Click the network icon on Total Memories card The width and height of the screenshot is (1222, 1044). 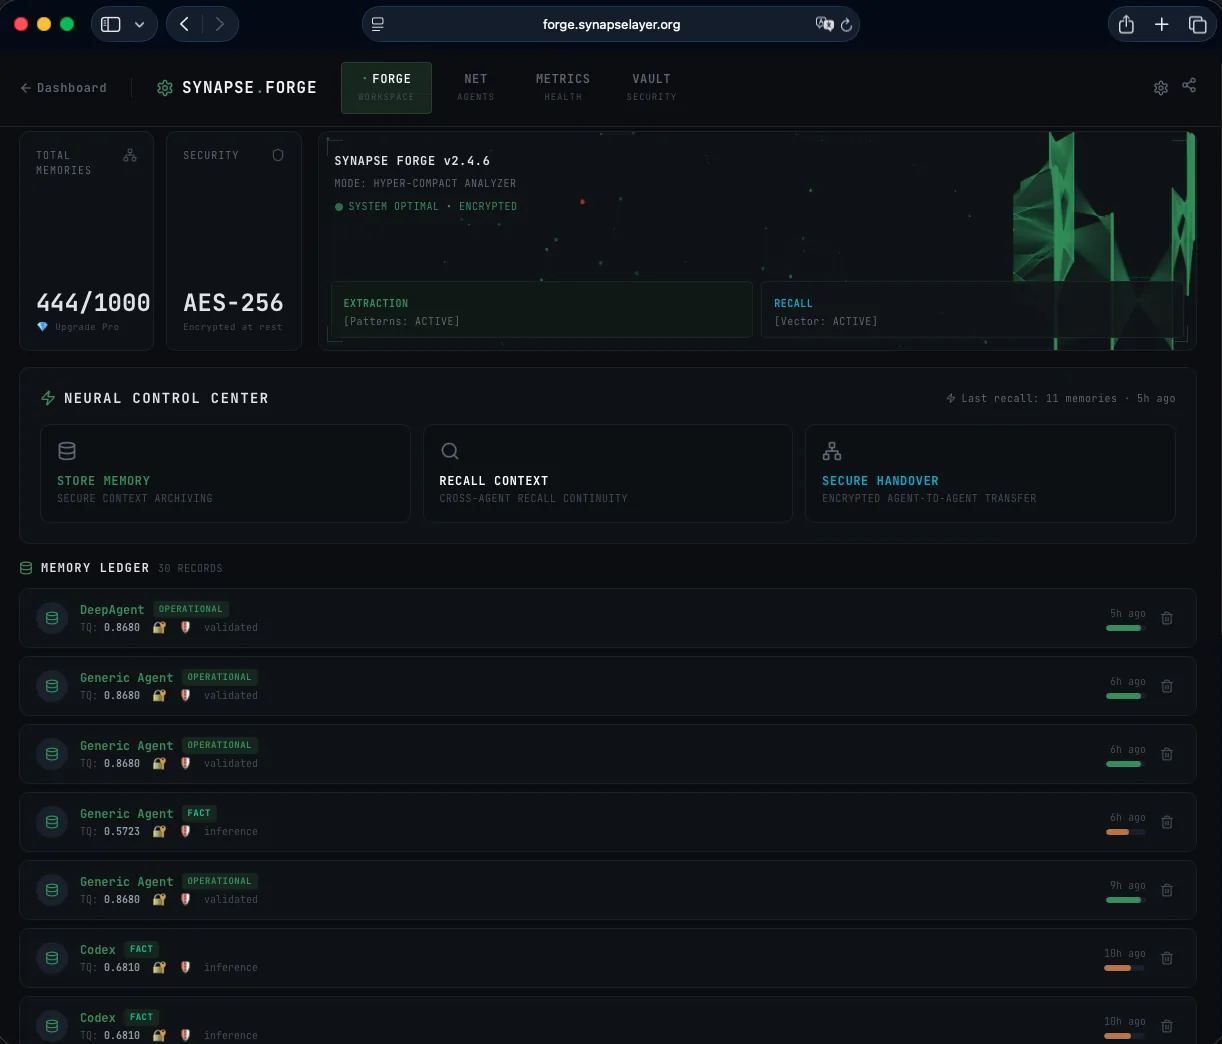(130, 155)
